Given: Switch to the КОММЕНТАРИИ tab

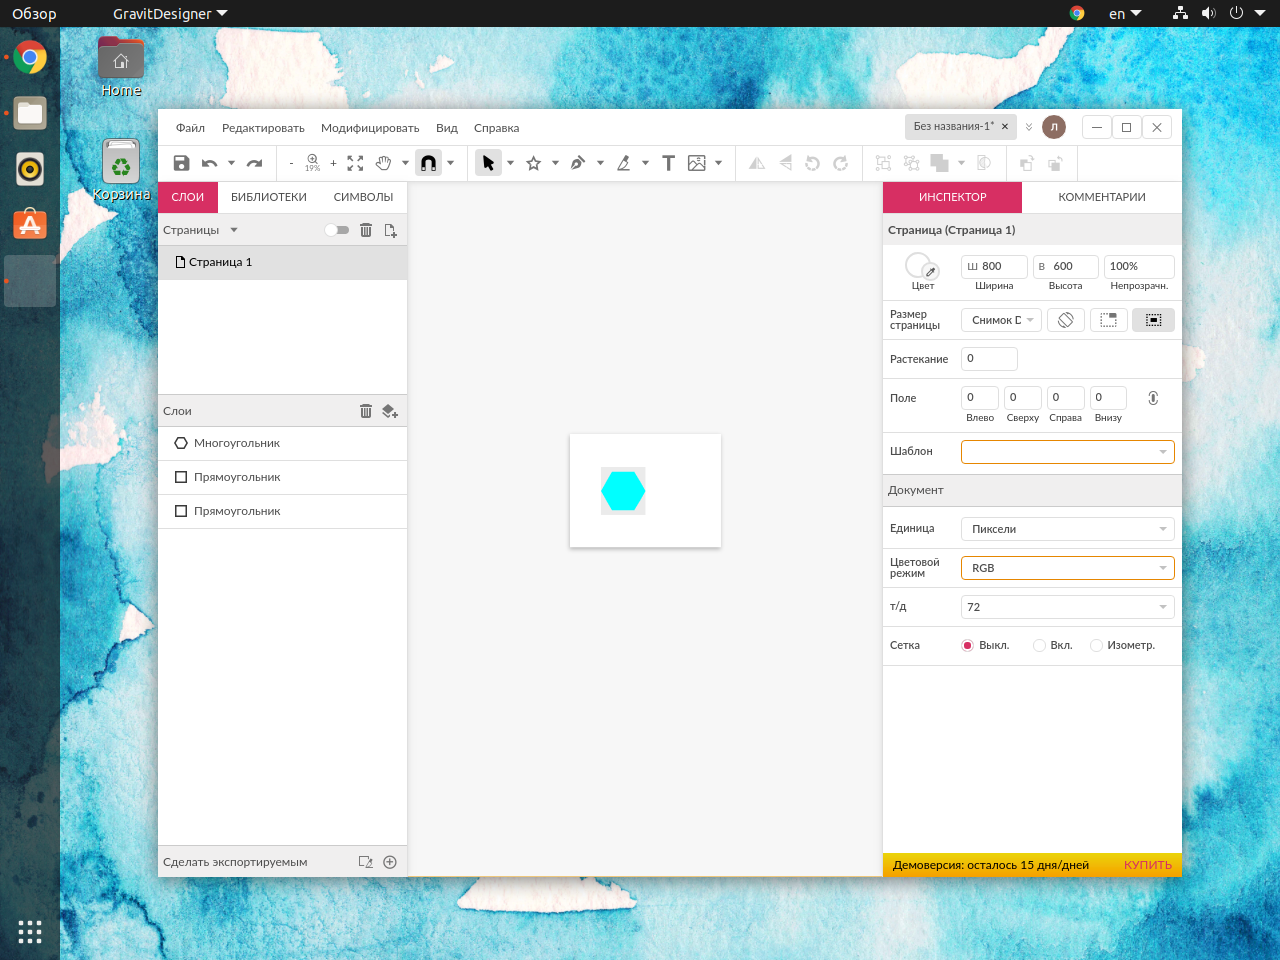Looking at the screenshot, I should pyautogui.click(x=1102, y=197).
